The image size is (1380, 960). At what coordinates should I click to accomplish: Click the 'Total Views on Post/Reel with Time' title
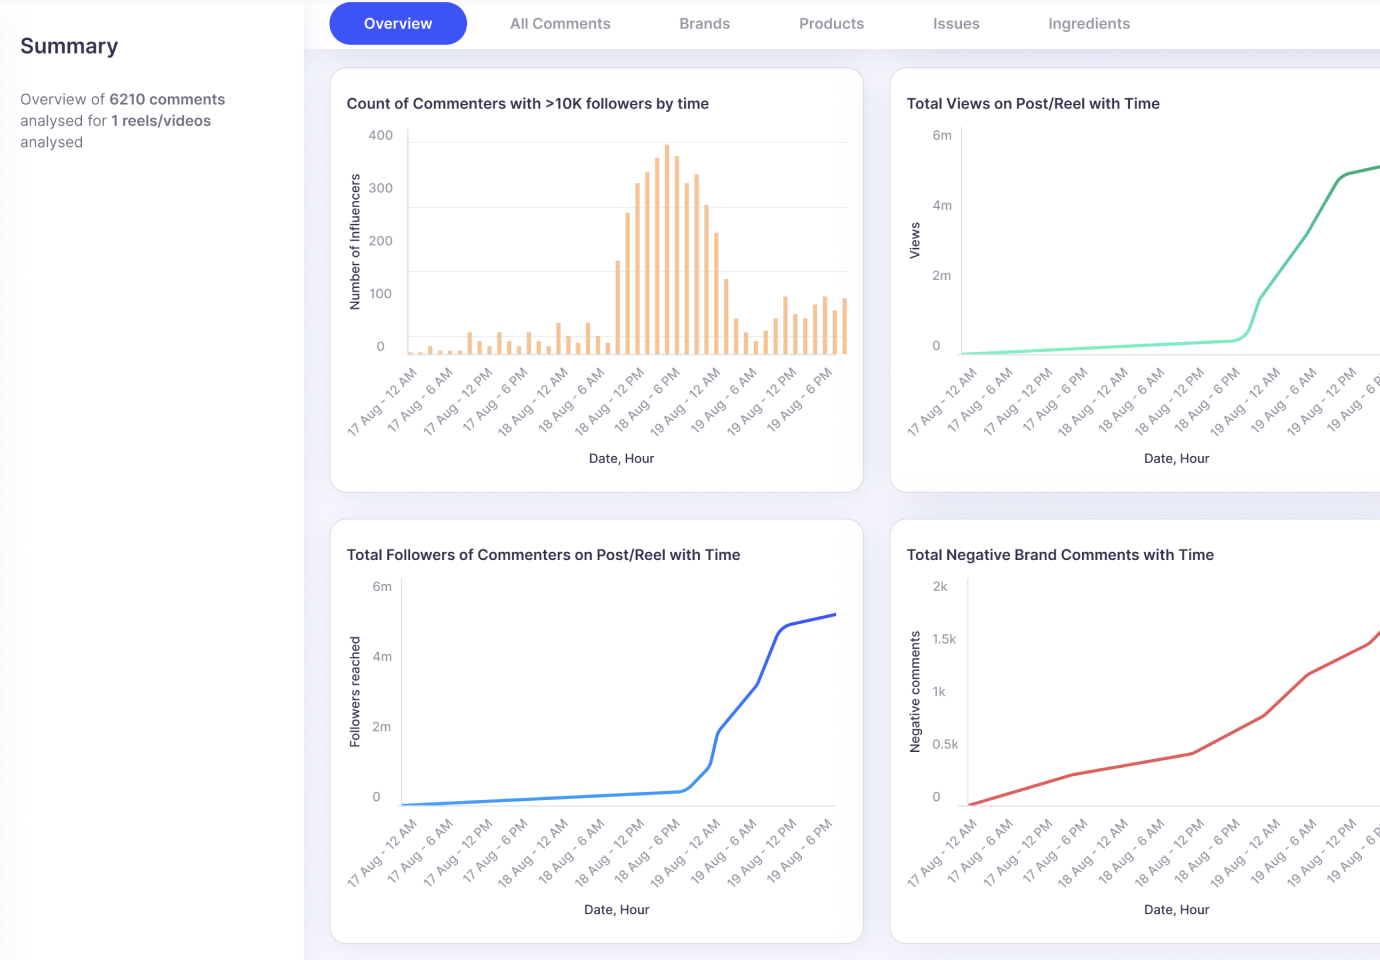[x=1033, y=104]
